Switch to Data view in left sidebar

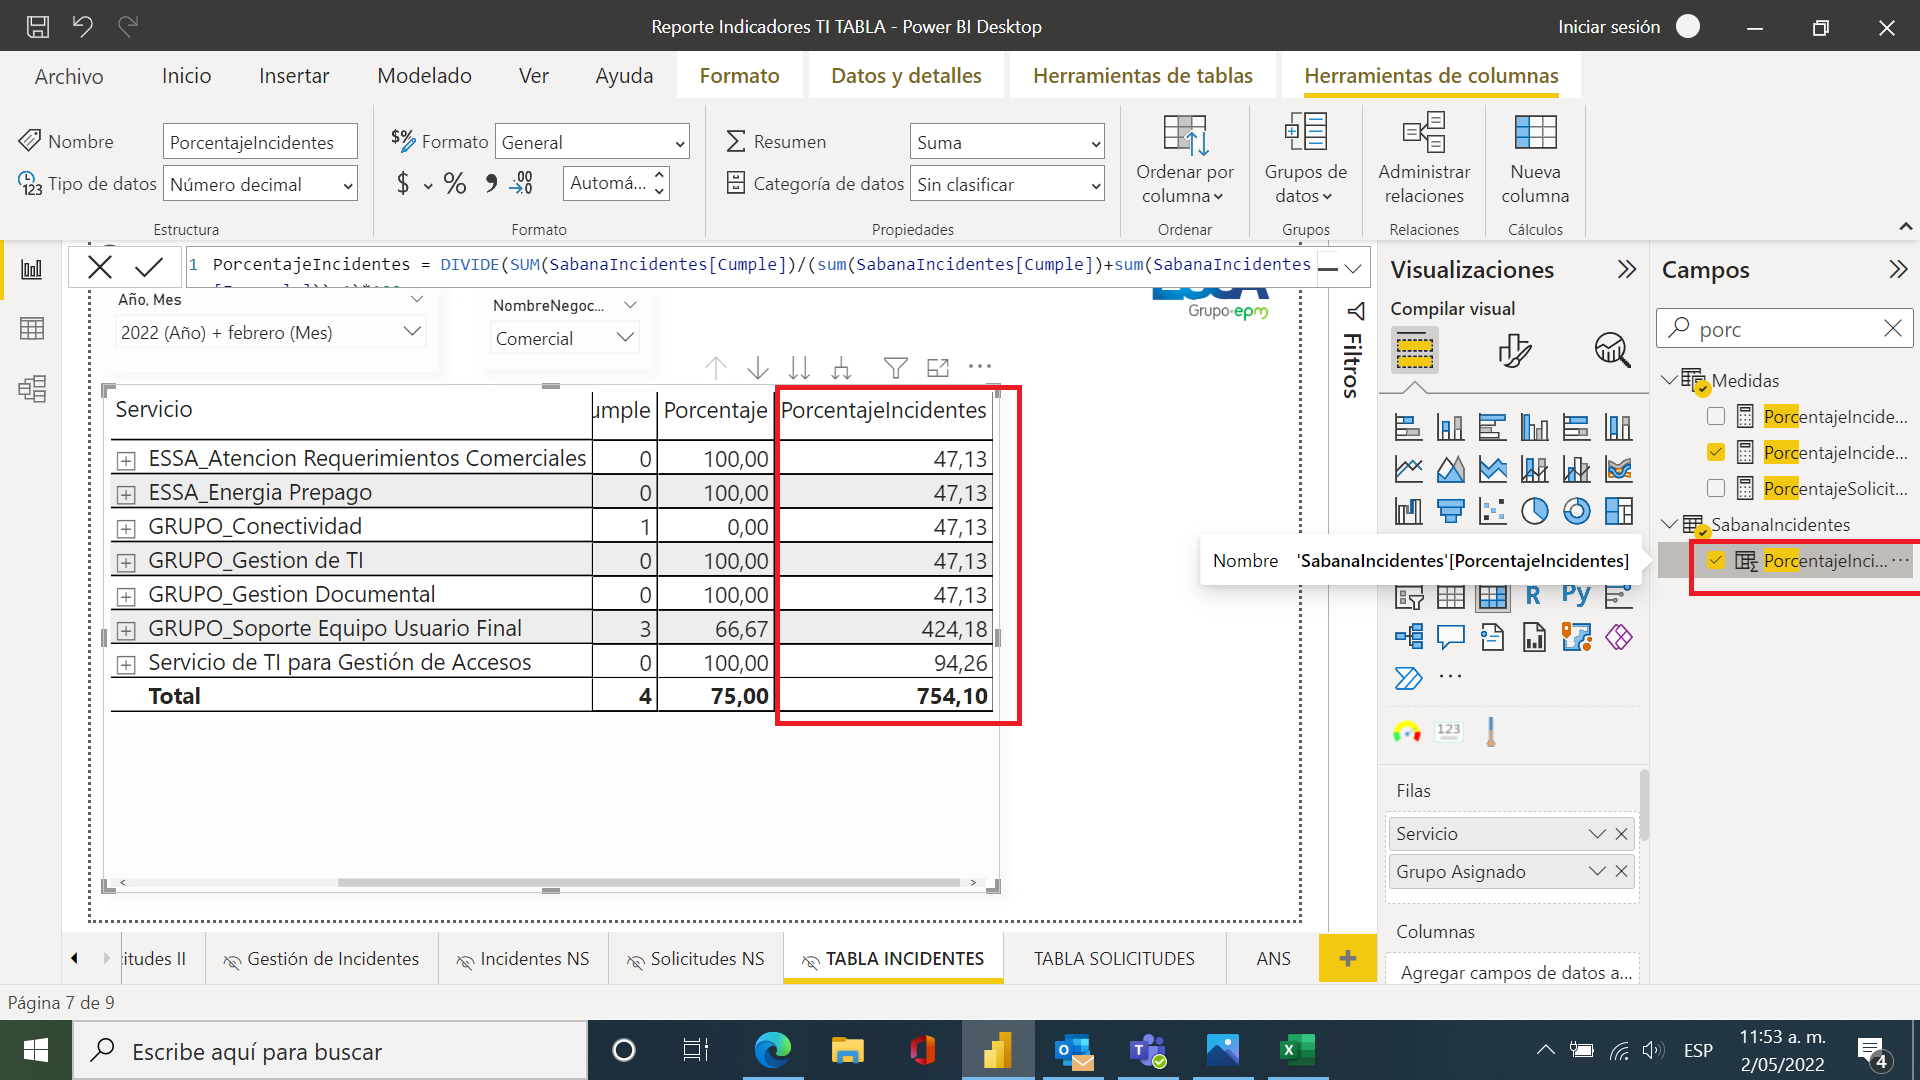point(32,328)
